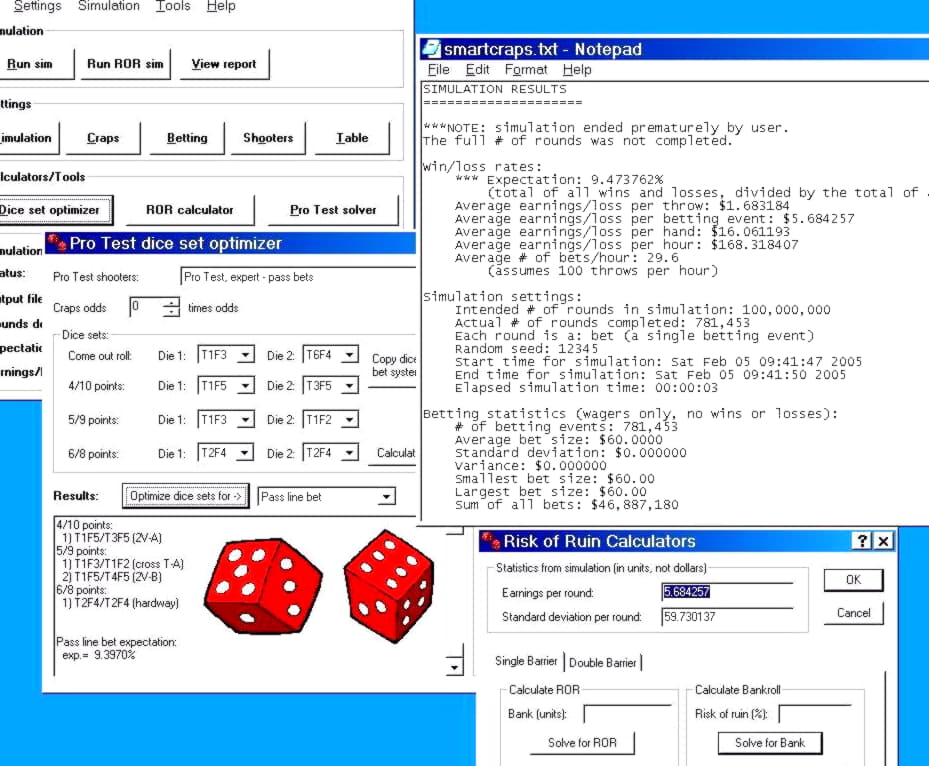Open the Craps settings button
Screen dimensions: 929x766
coord(103,138)
